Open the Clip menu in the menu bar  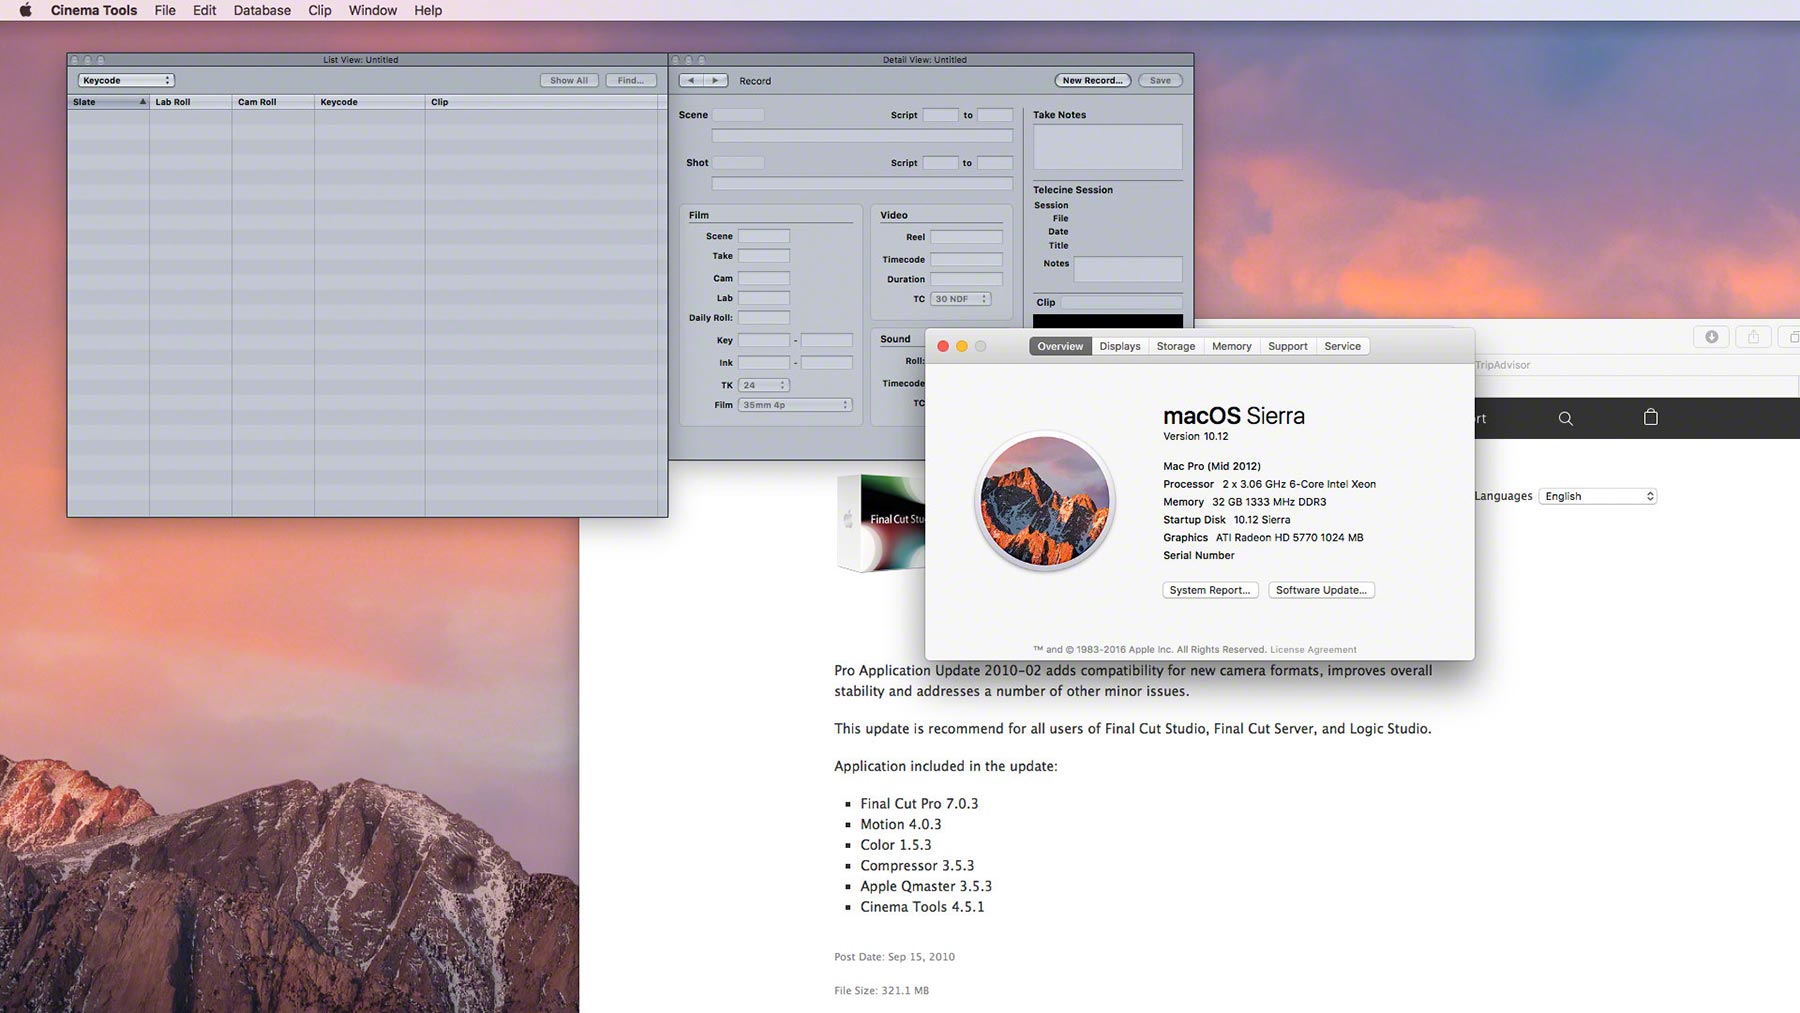click(x=320, y=10)
